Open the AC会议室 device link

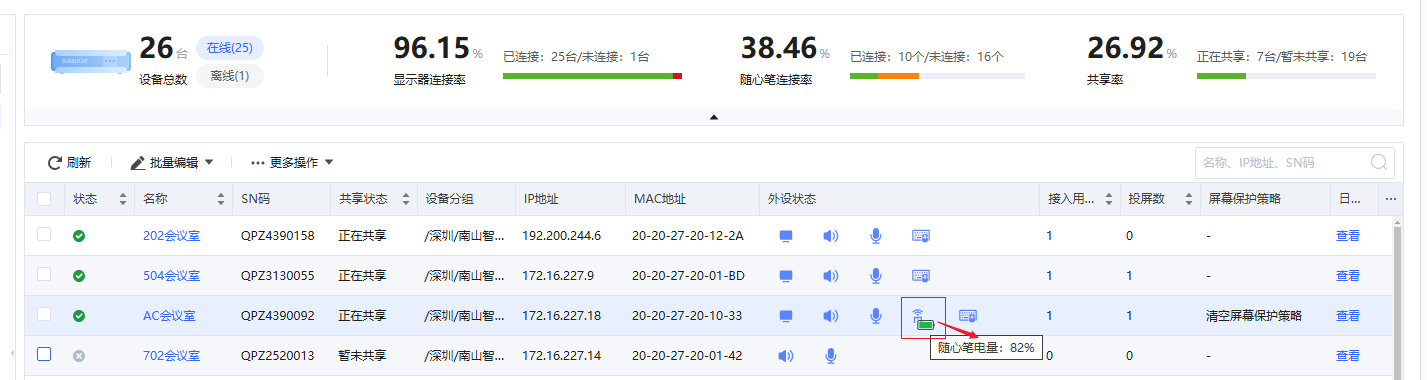169,316
